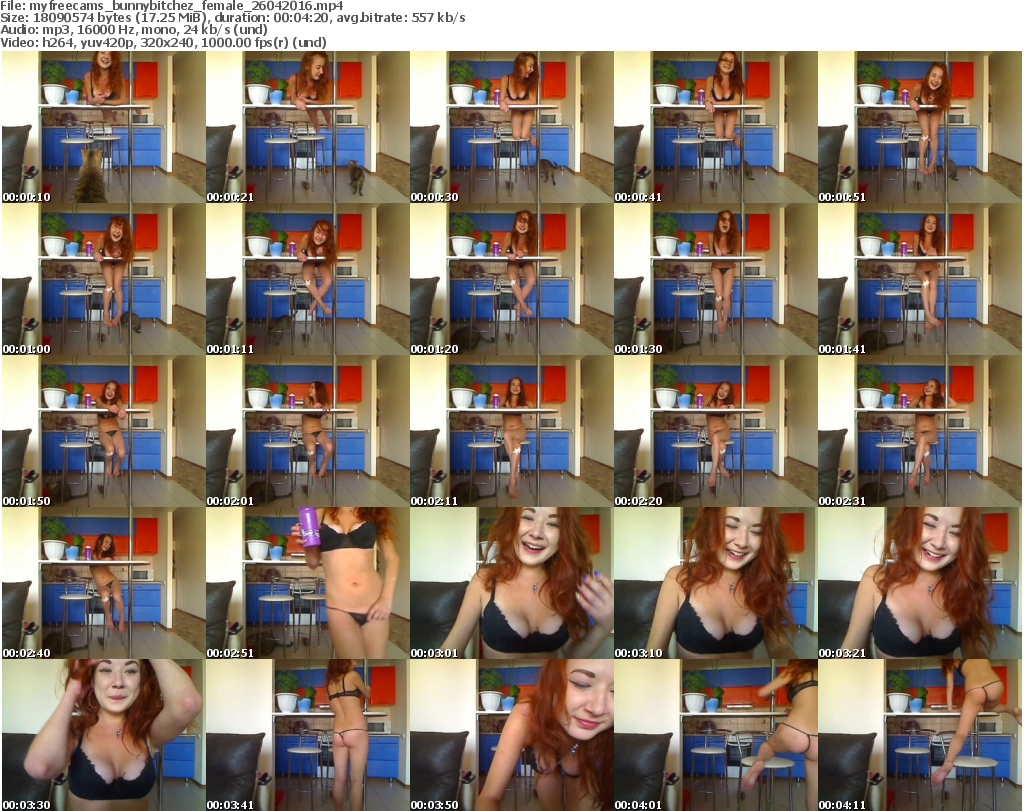1024x811 pixels.
Task: Pick the thumbnail timed 00:03:10
Action: pyautogui.click(x=716, y=583)
